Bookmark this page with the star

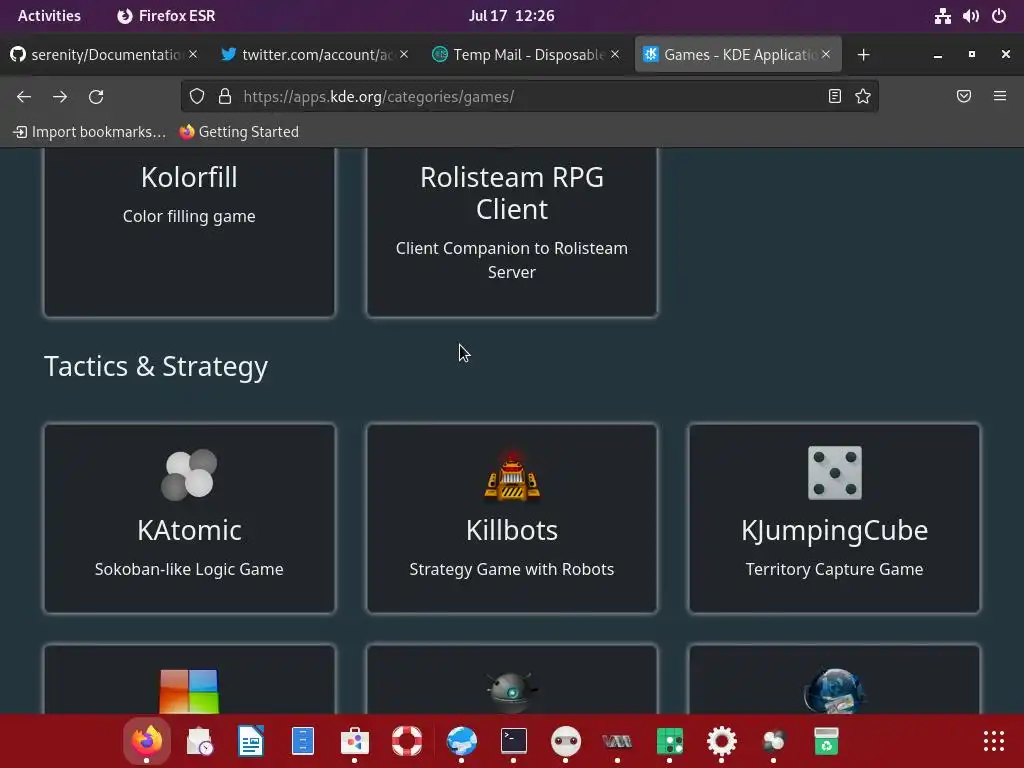pos(863,97)
